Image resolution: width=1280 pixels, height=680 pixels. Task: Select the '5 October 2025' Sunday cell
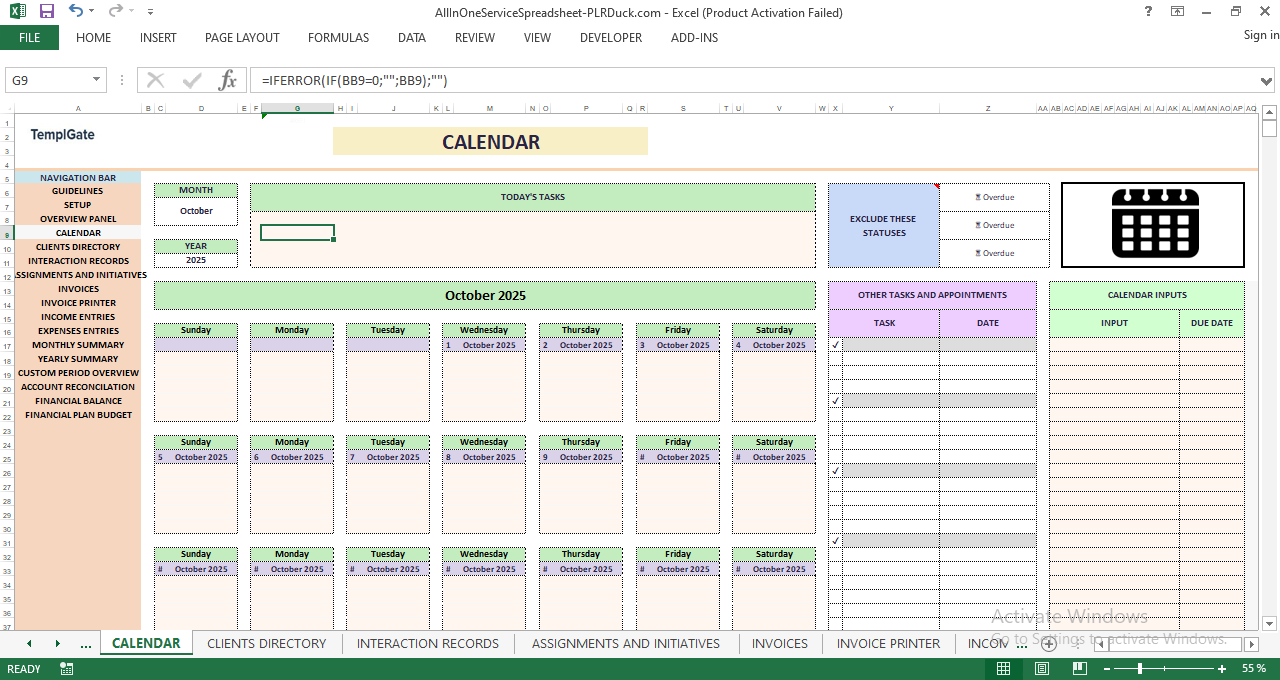tap(196, 457)
